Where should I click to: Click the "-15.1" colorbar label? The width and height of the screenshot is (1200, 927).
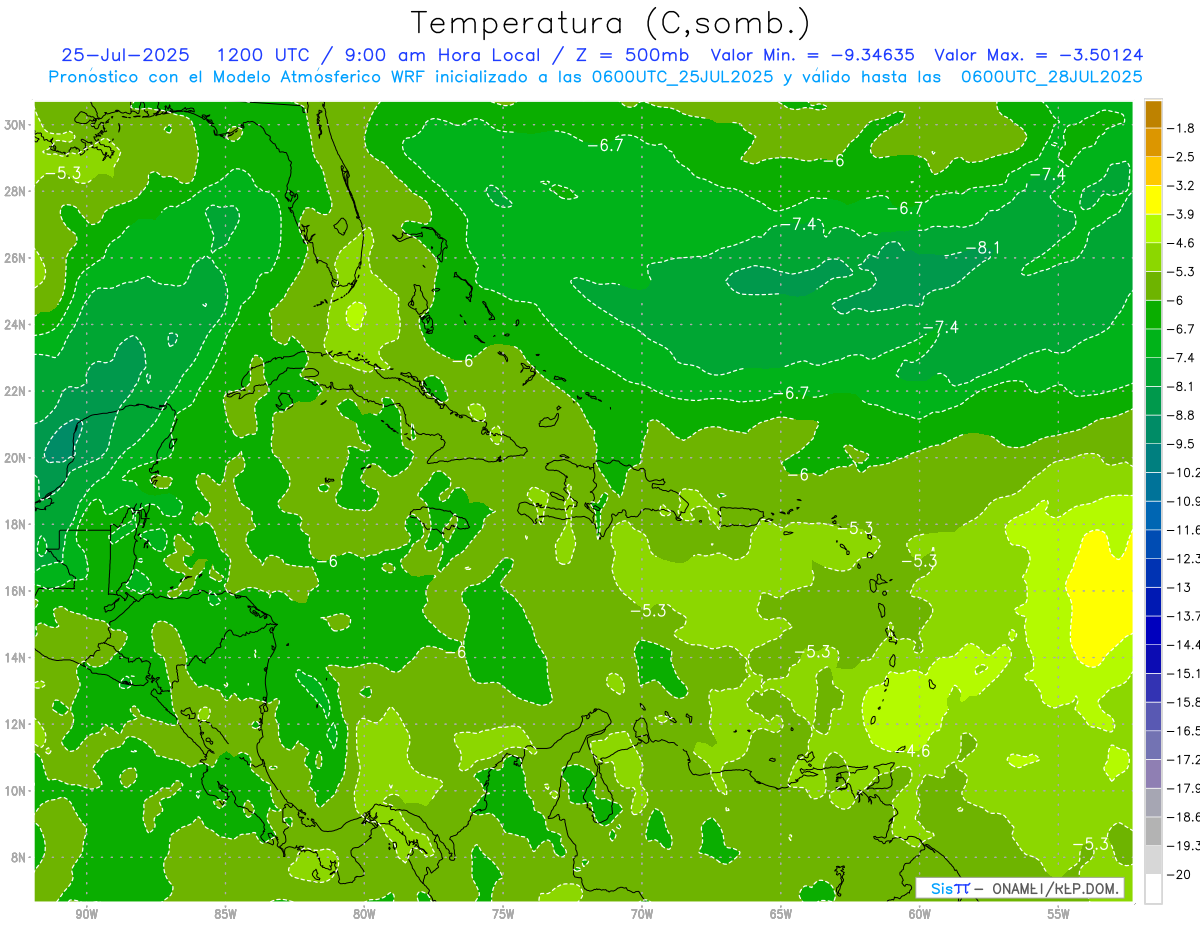click(1185, 673)
